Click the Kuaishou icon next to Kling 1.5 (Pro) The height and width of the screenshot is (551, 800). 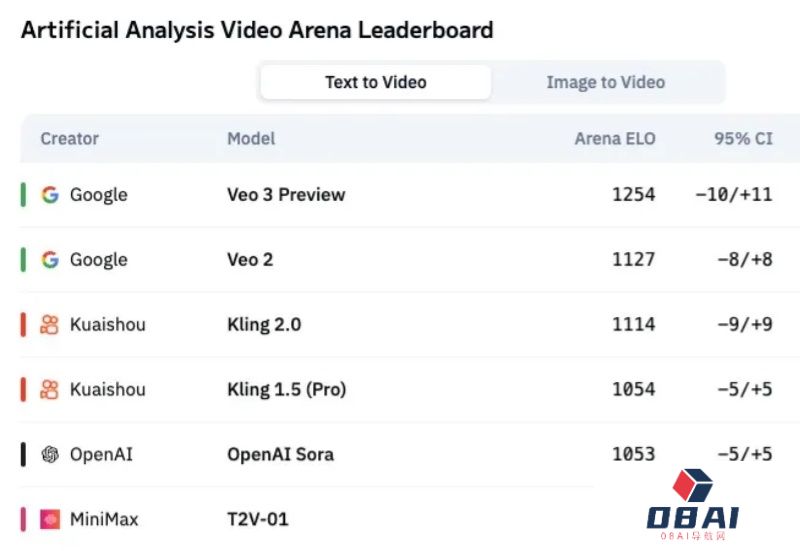[x=49, y=389]
